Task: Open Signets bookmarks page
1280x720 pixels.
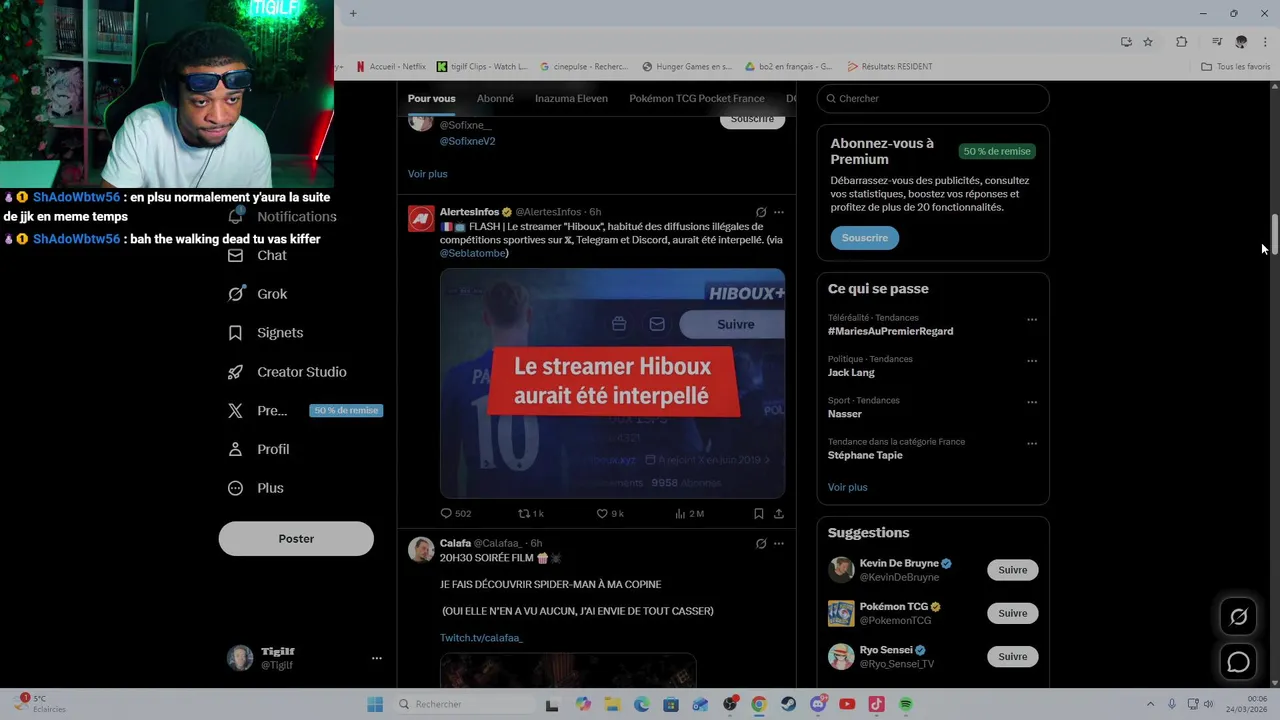Action: 265,333
